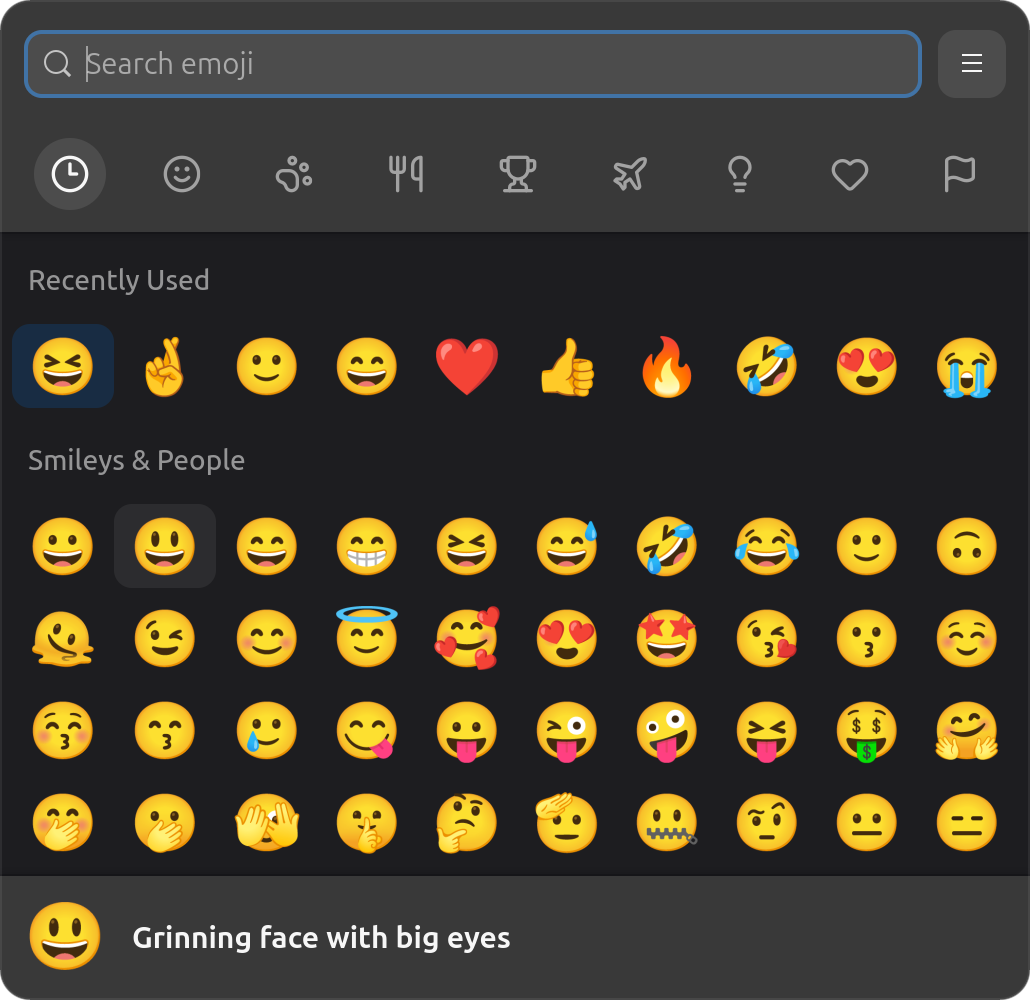Select squinting face with tongue

coord(767,730)
